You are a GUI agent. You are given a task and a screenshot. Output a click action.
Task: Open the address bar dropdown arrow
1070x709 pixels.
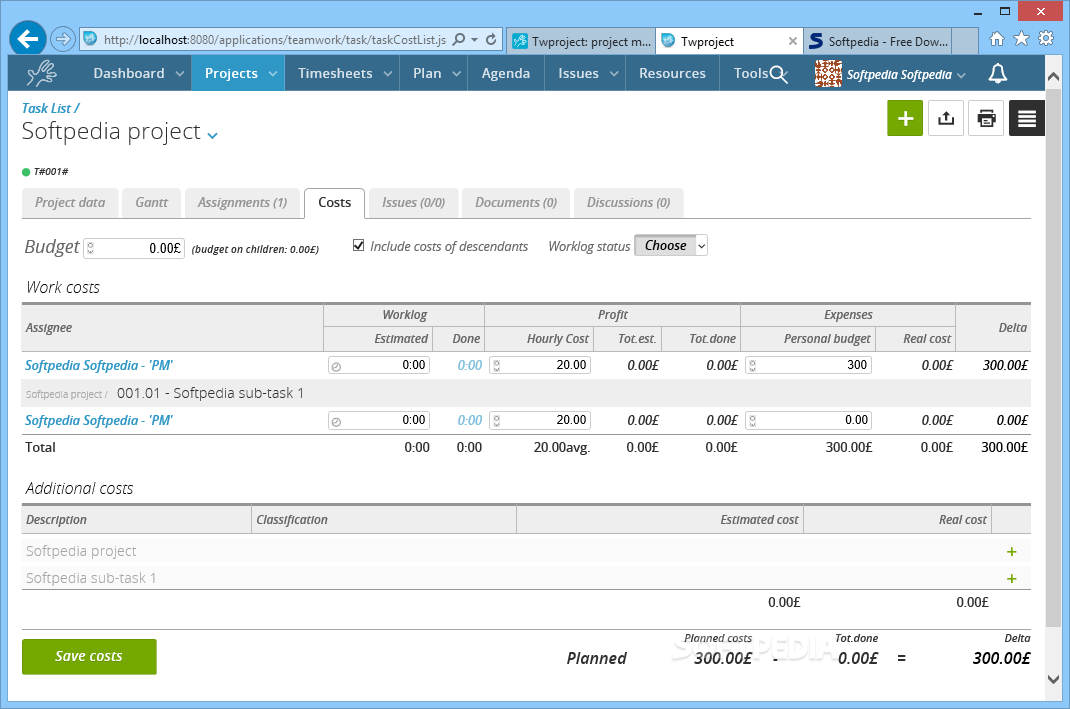474,40
